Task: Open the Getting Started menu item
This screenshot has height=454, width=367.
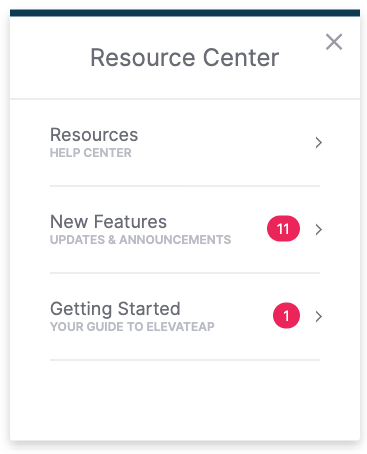Action: (185, 317)
